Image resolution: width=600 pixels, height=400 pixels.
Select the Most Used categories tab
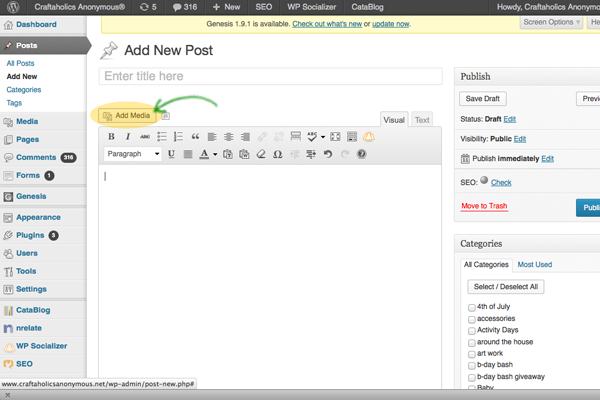pyautogui.click(x=535, y=264)
